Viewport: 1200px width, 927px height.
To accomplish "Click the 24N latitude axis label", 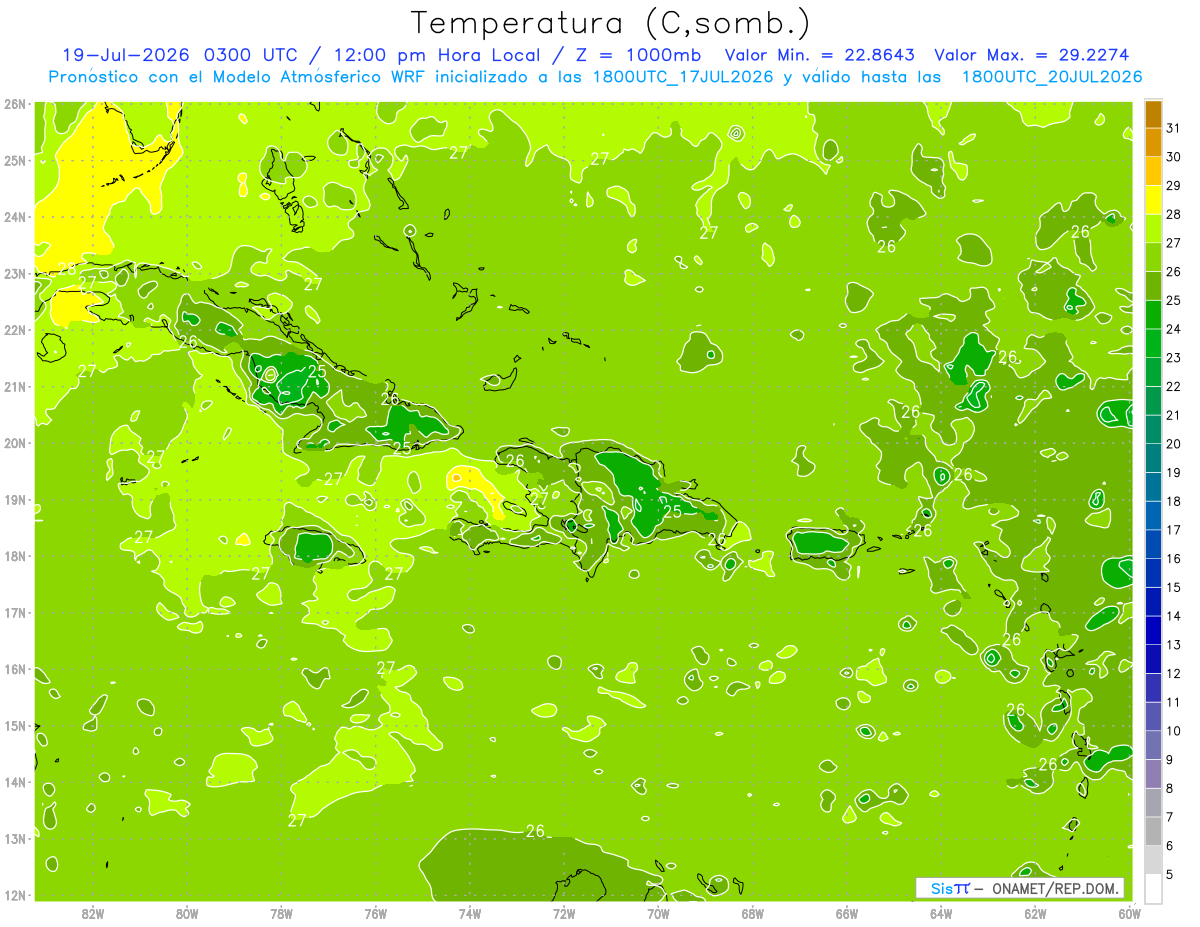I will click(x=15, y=217).
